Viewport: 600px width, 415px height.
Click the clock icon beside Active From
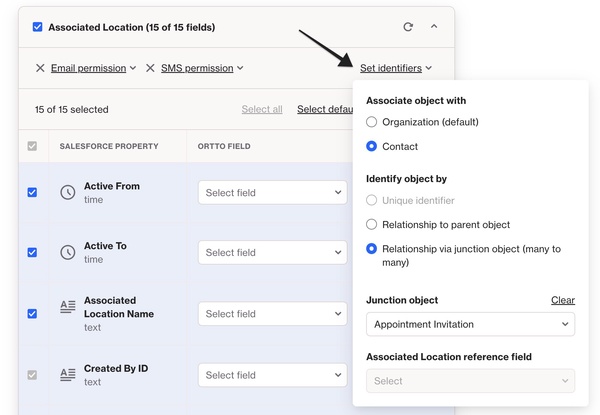coord(68,192)
